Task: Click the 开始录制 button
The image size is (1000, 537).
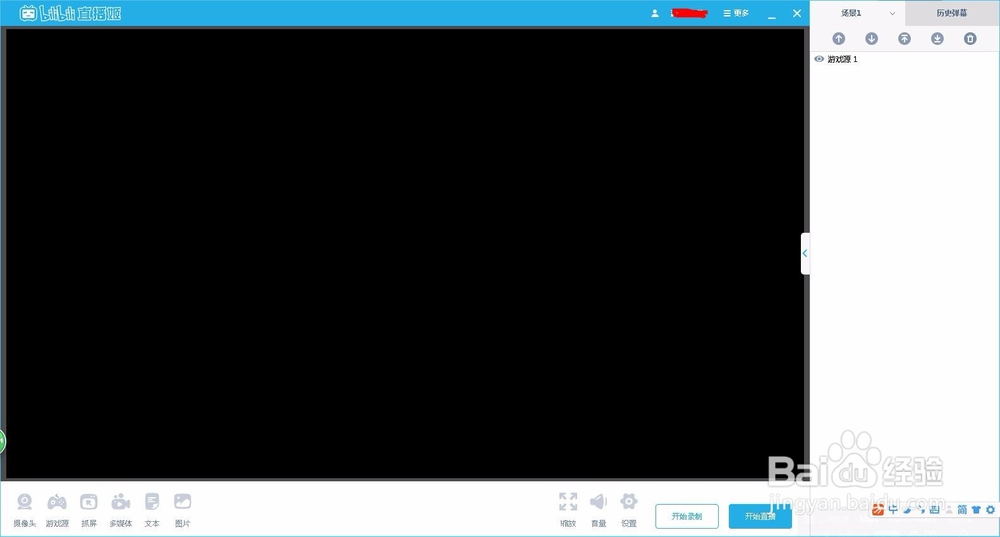Action: [687, 516]
